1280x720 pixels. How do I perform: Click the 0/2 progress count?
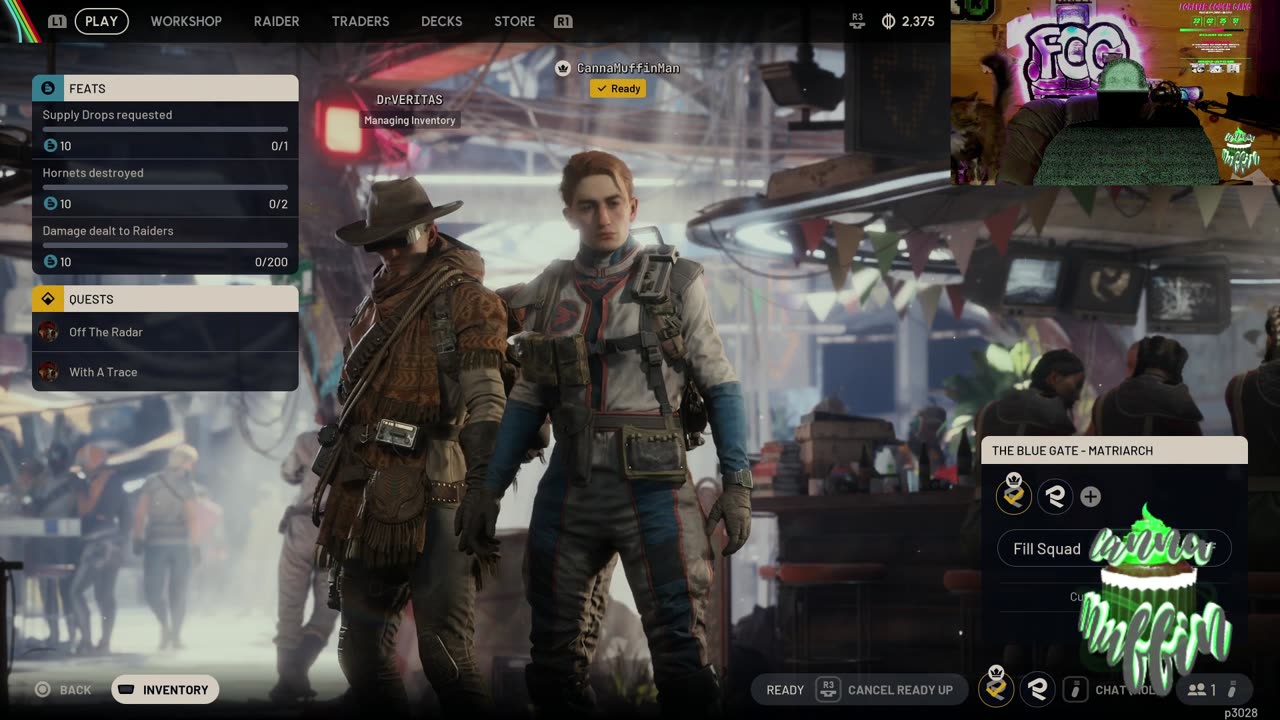click(279, 204)
